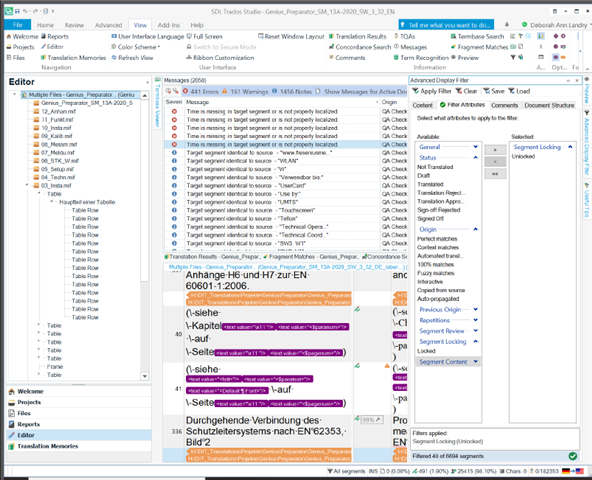Click the document tree scroll down arrow

click(145, 376)
